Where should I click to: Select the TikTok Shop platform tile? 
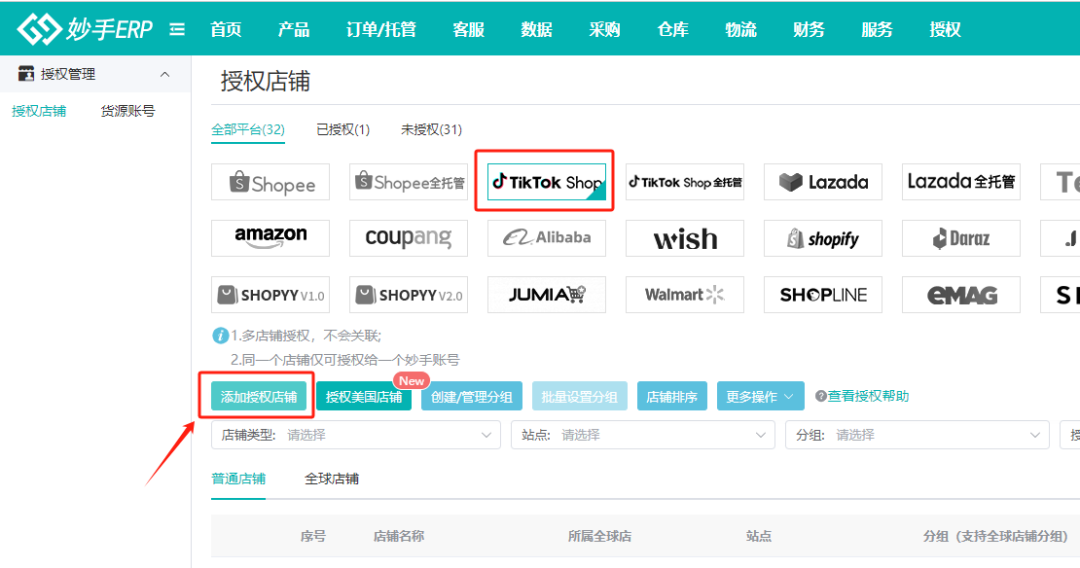tap(547, 182)
